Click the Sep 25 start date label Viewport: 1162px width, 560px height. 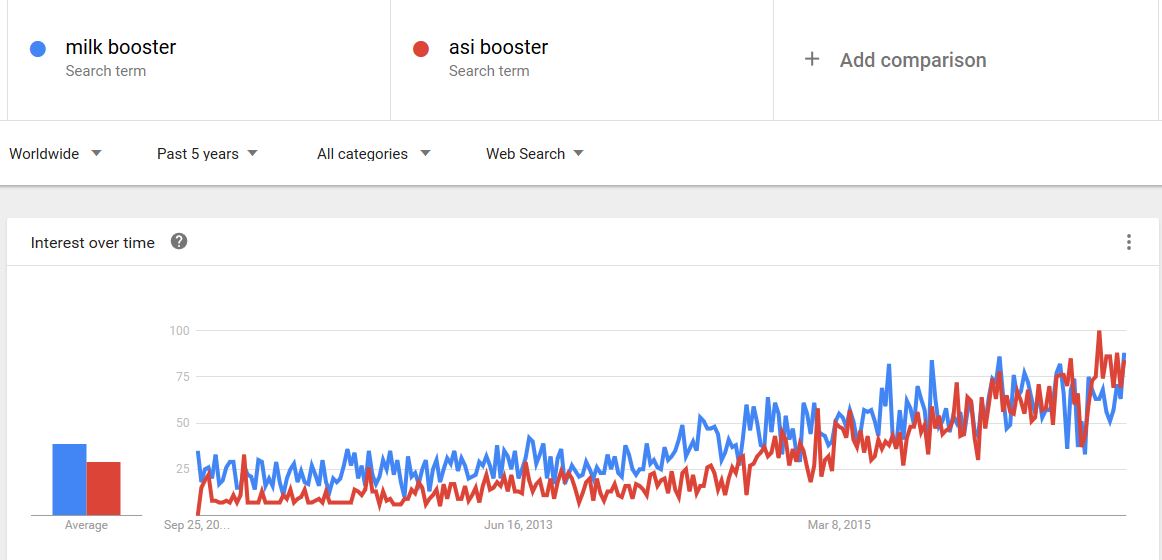pos(197,525)
